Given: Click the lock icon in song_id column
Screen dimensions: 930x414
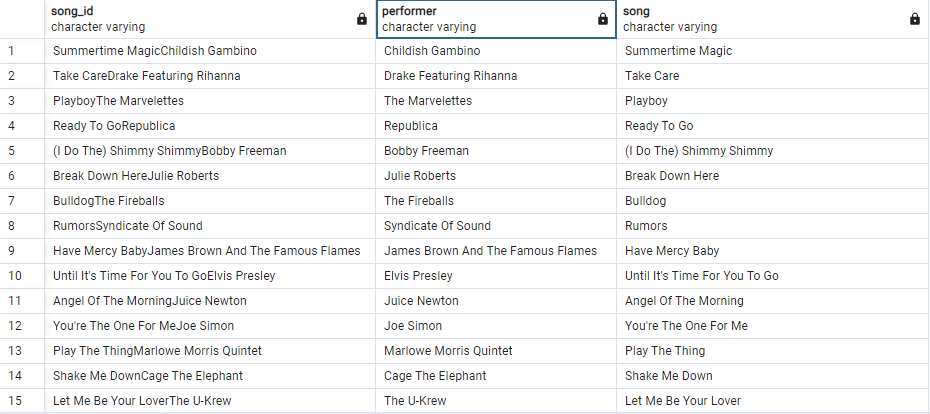Looking at the screenshot, I should [x=362, y=19].
